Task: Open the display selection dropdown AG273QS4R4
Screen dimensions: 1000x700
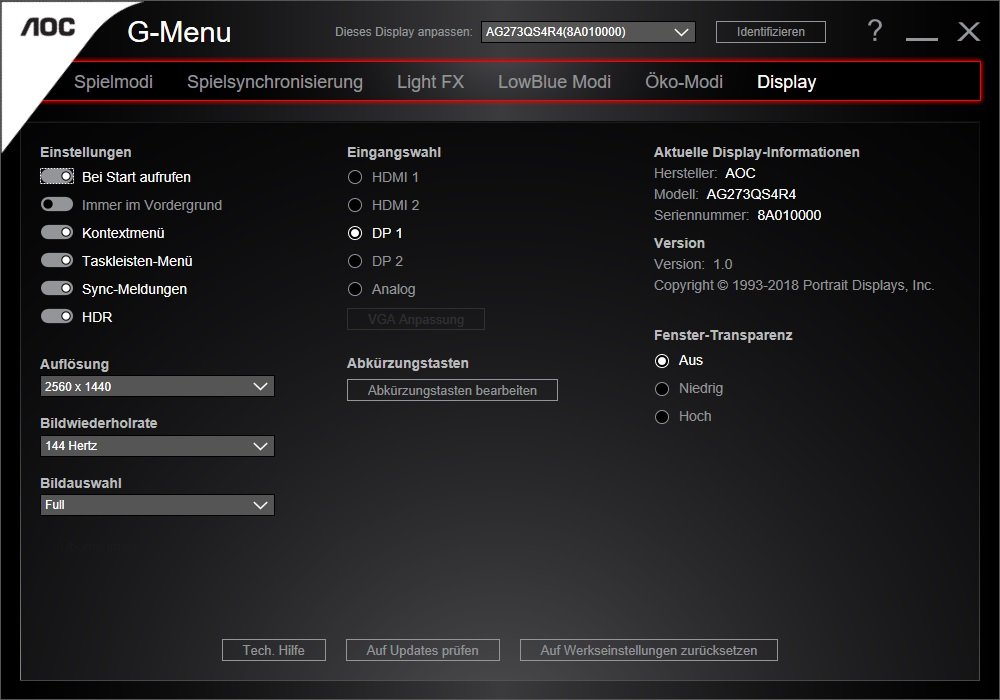Action: click(587, 32)
